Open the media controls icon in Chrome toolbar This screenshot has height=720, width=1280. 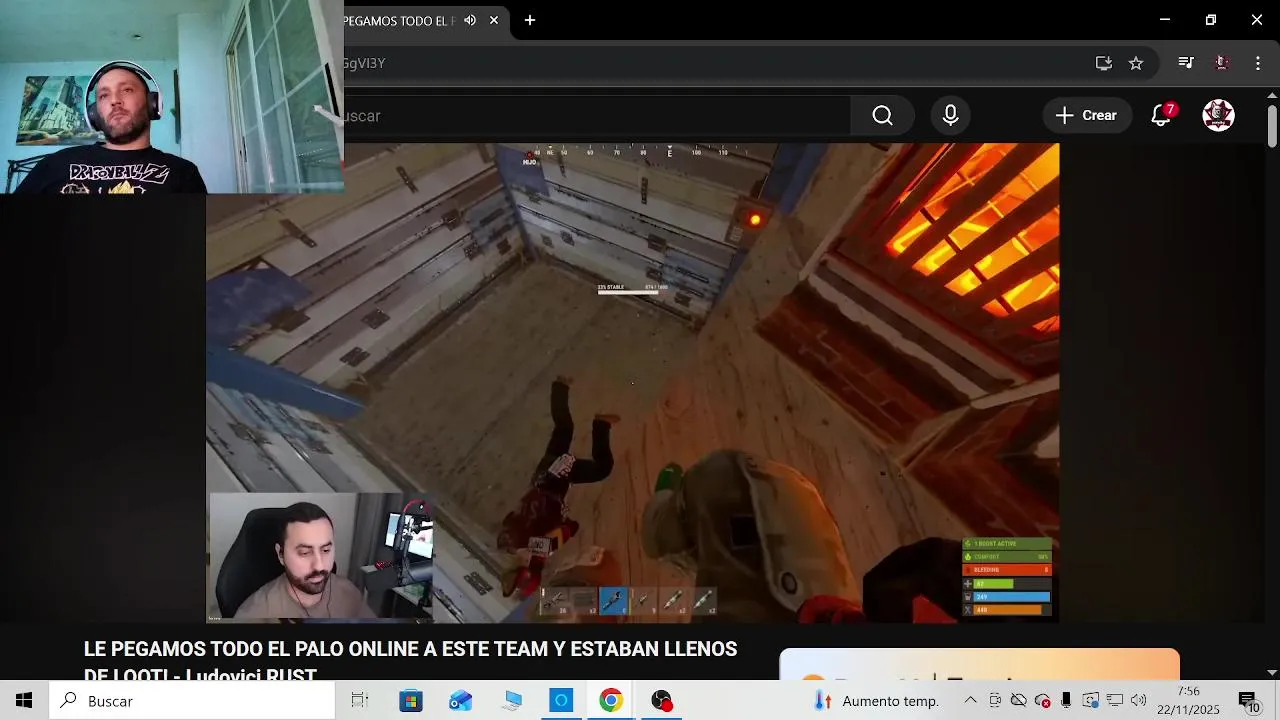click(x=1186, y=63)
